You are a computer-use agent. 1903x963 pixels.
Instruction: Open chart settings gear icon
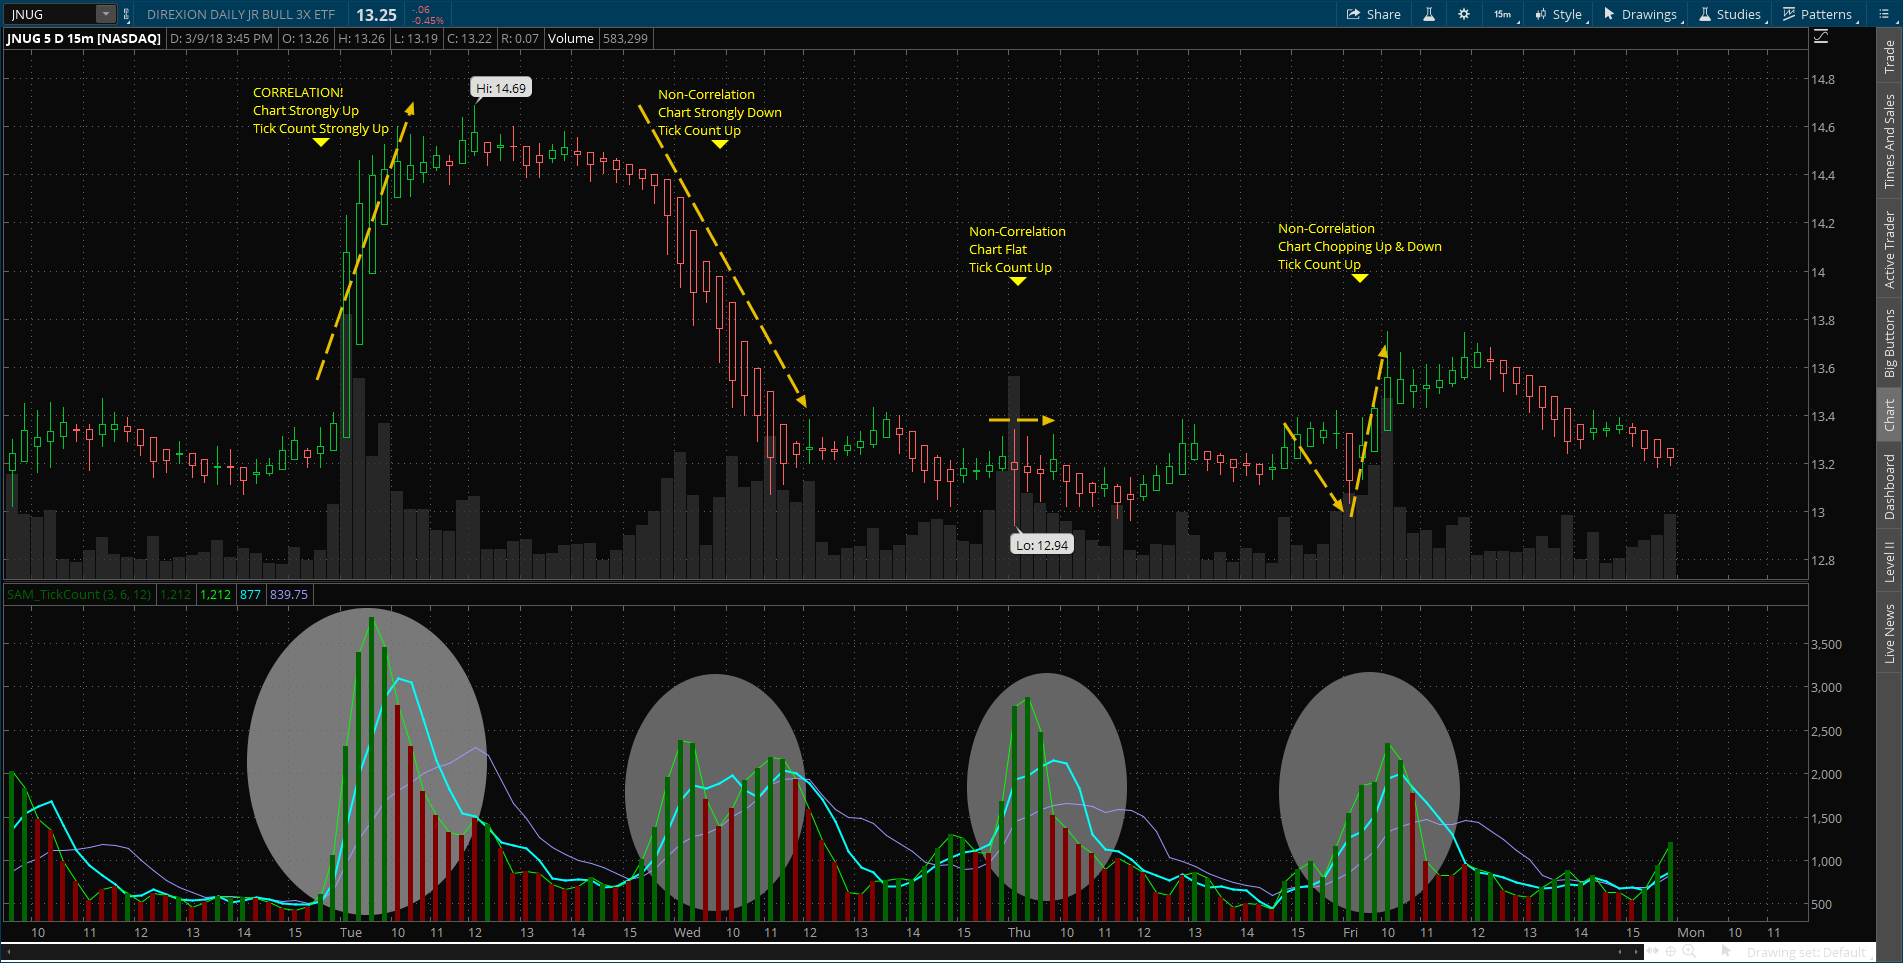click(1464, 14)
